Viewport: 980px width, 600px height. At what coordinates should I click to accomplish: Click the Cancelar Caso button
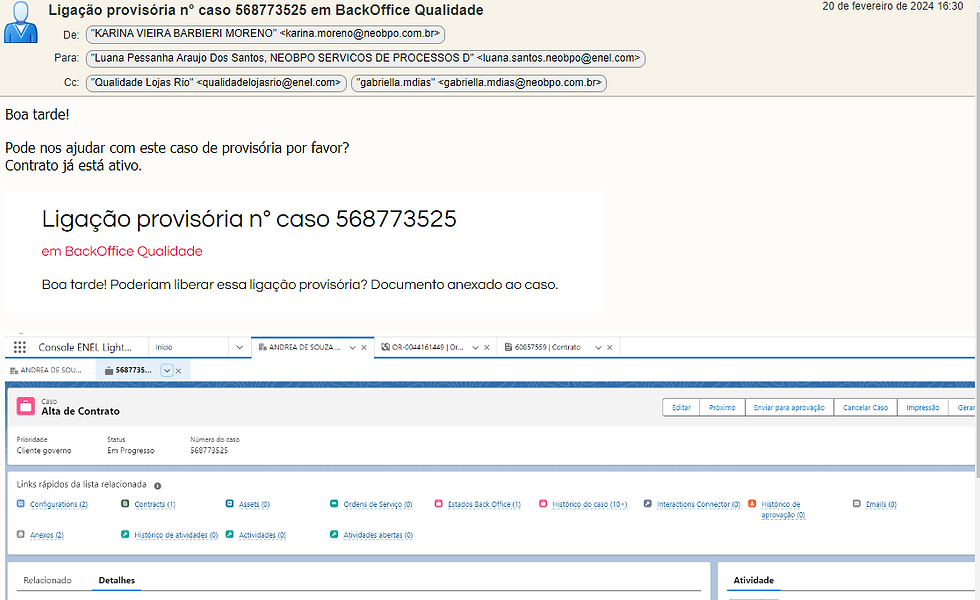[866, 408]
